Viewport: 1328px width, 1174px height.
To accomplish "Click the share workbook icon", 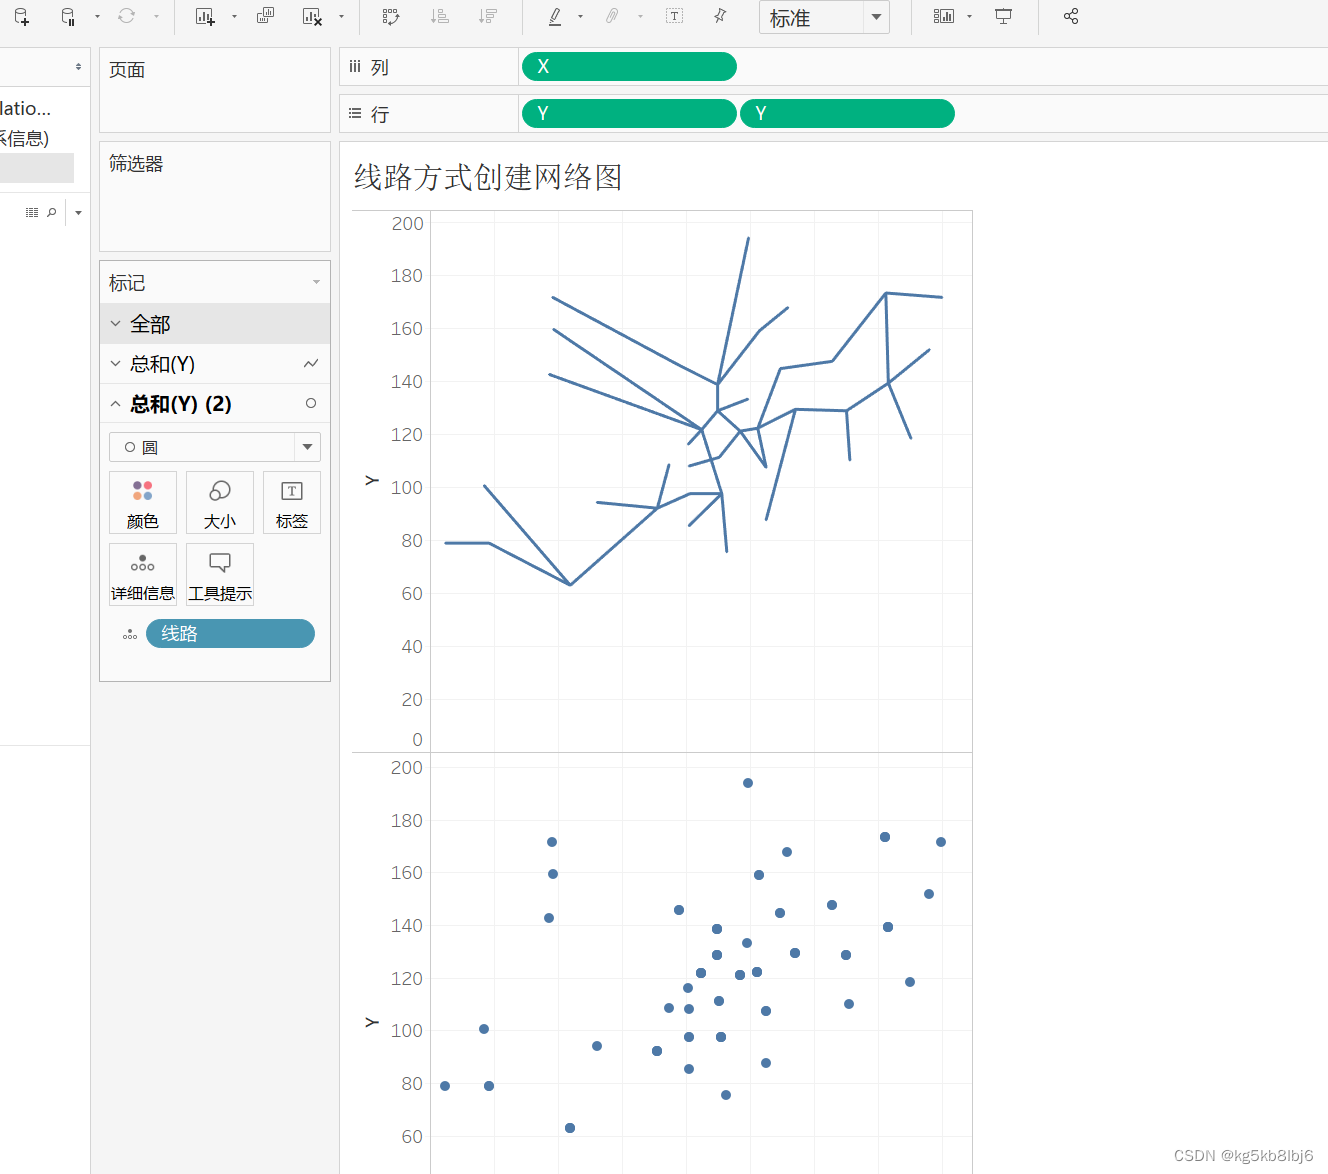I will click(1071, 16).
